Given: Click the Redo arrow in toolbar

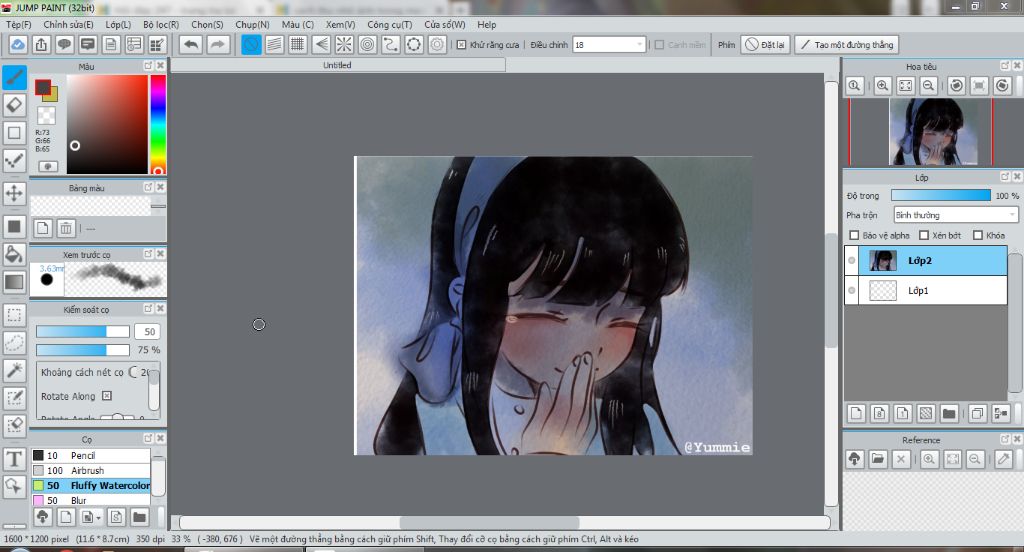Looking at the screenshot, I should (x=217, y=44).
